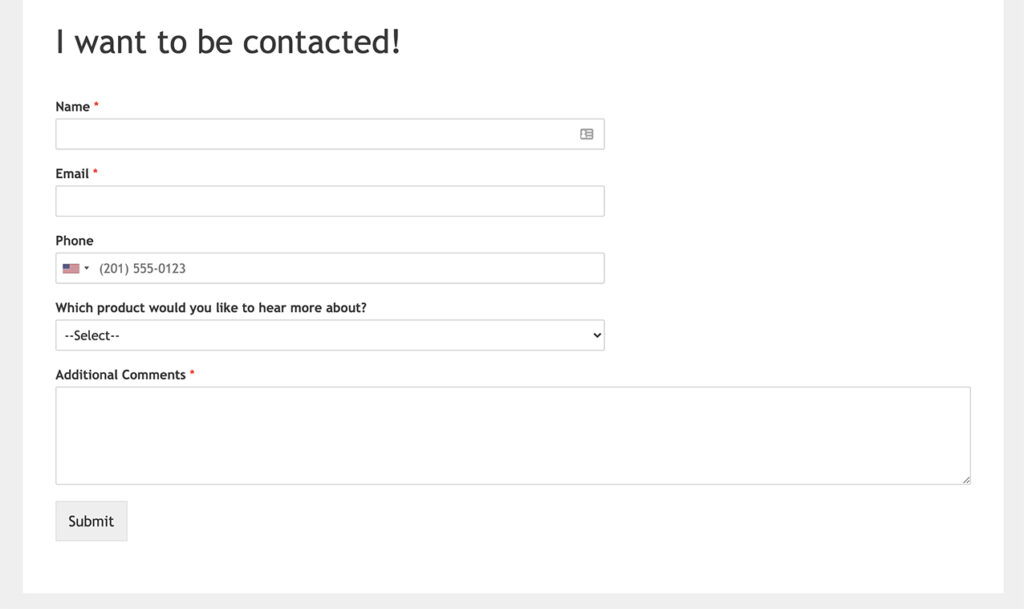Click the asterisk beside Additional Comments
This screenshot has height=609, width=1024.
(191, 371)
